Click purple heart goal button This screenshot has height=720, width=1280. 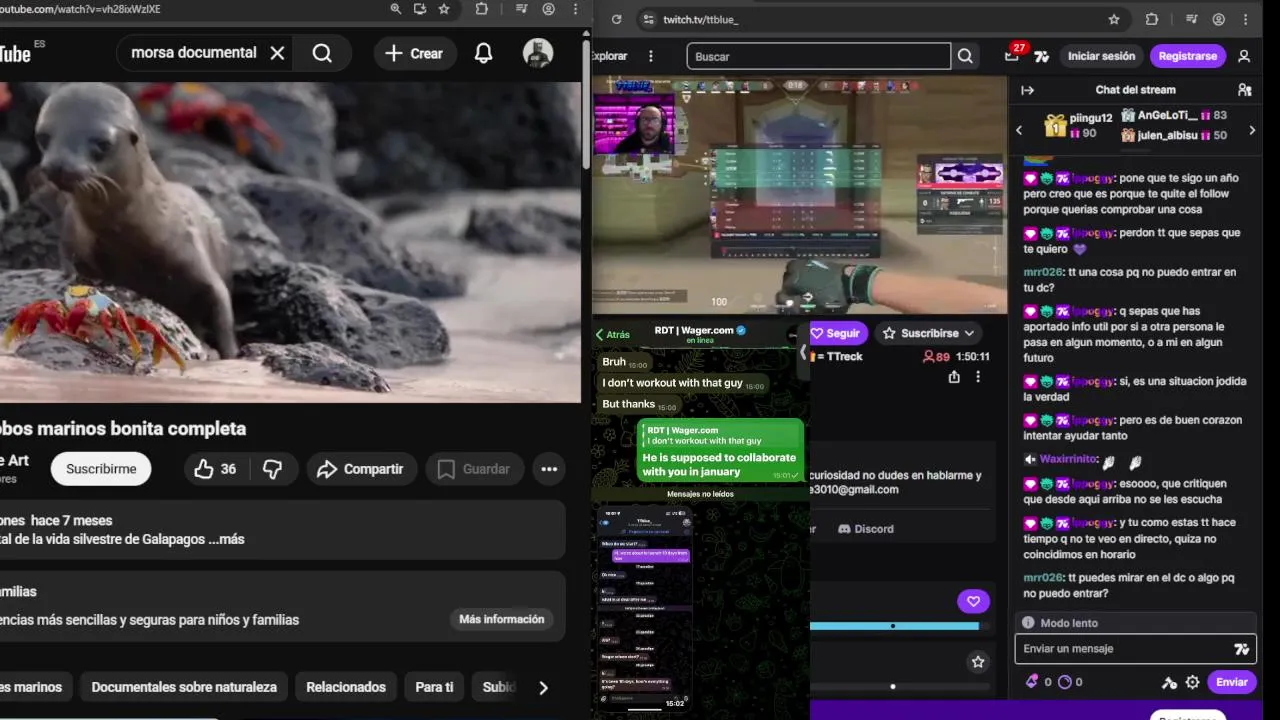[x=973, y=601]
